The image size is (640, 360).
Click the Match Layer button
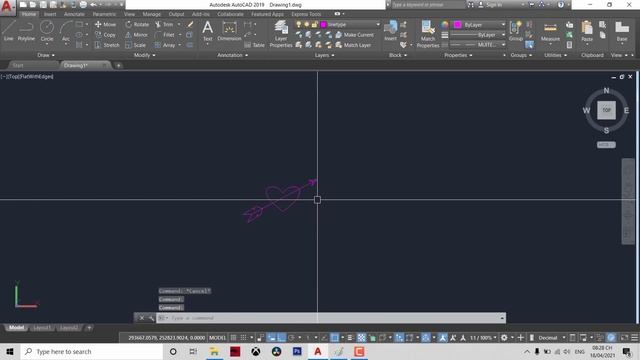tap(353, 45)
